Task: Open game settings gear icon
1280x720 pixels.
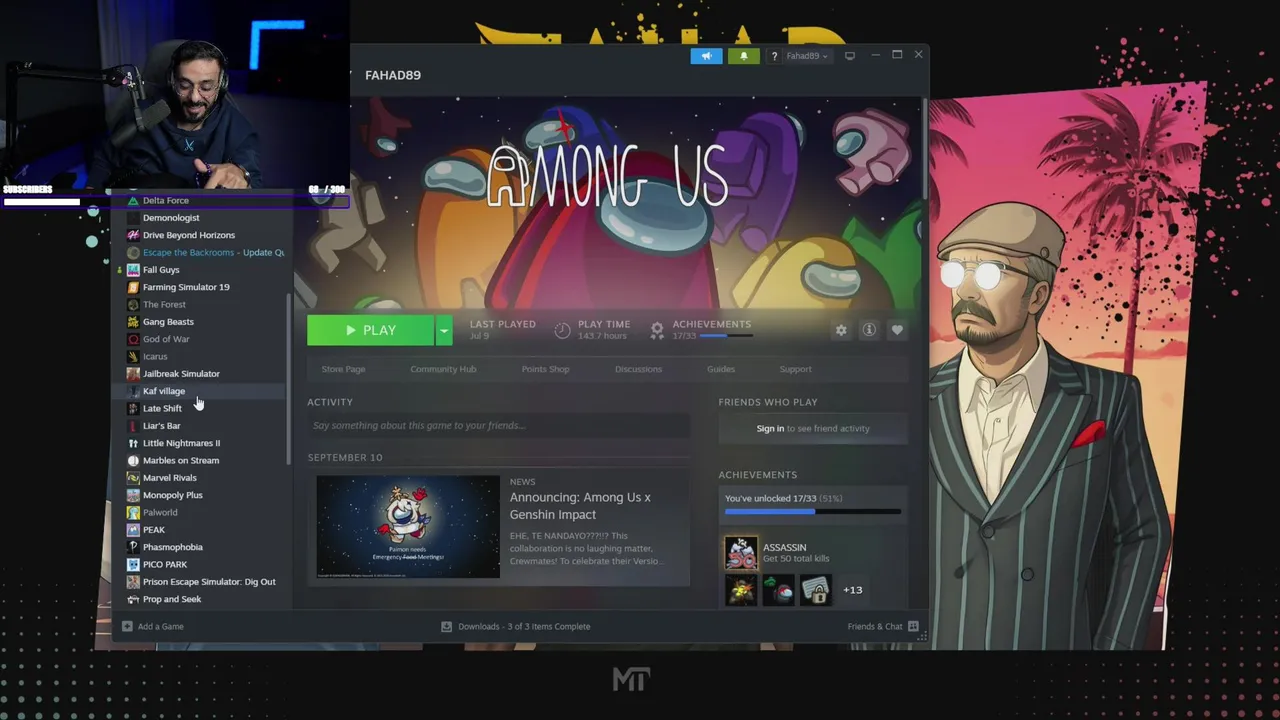Action: point(841,330)
